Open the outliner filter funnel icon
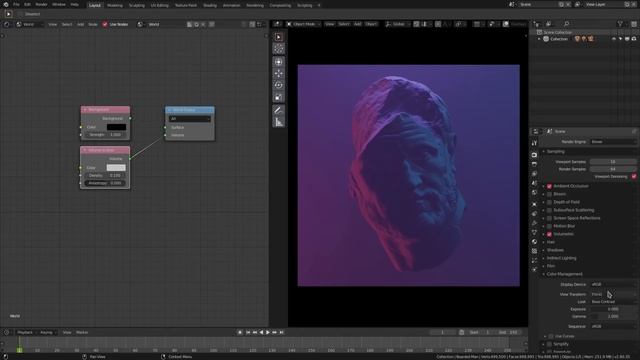The height and width of the screenshot is (360, 640). click(620, 24)
